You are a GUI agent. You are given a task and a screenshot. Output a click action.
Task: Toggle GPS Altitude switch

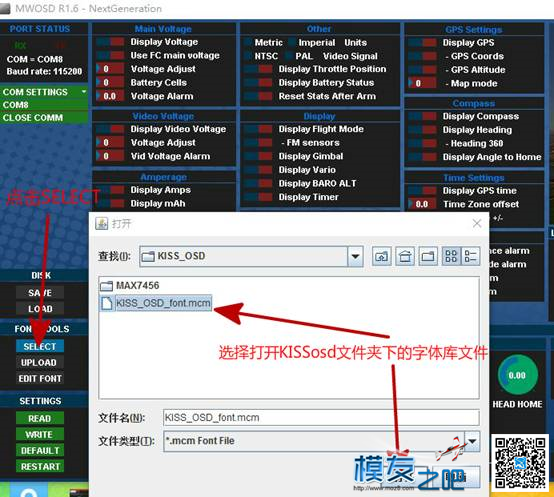click(x=423, y=70)
